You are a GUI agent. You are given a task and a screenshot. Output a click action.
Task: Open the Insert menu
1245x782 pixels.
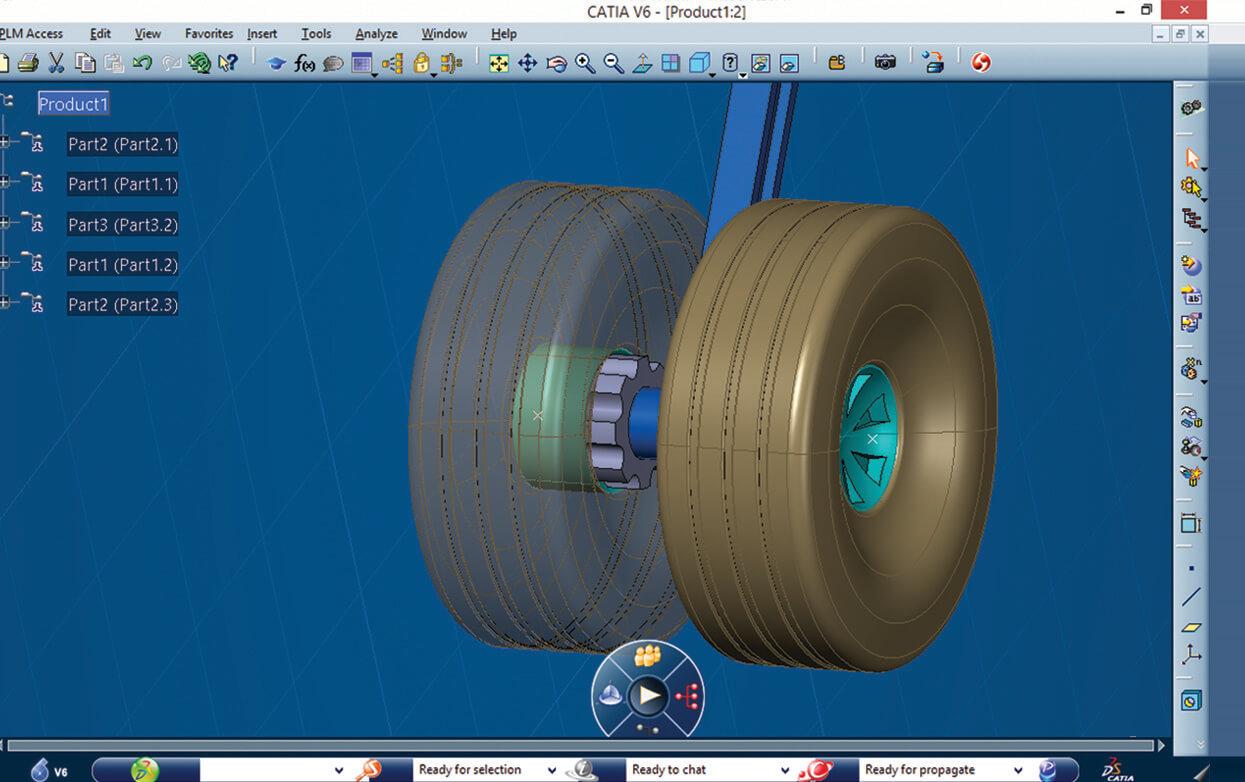pos(262,34)
